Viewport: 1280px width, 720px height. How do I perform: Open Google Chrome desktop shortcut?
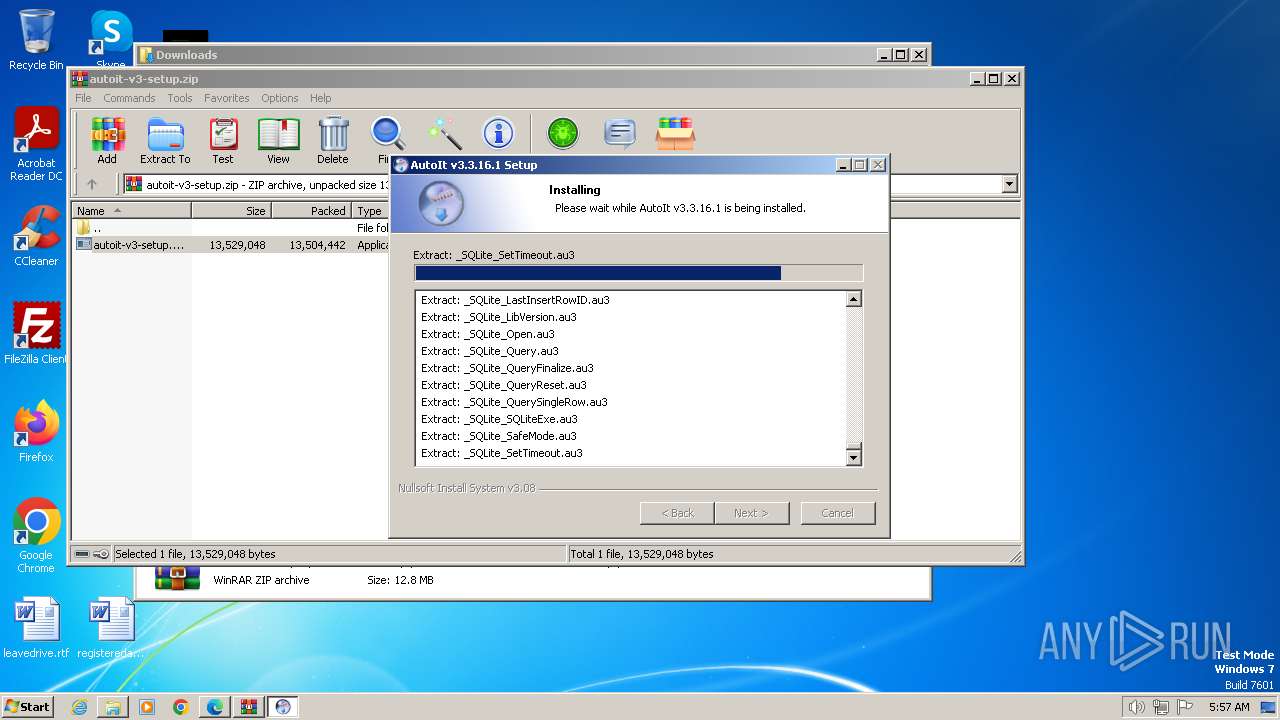(x=36, y=535)
